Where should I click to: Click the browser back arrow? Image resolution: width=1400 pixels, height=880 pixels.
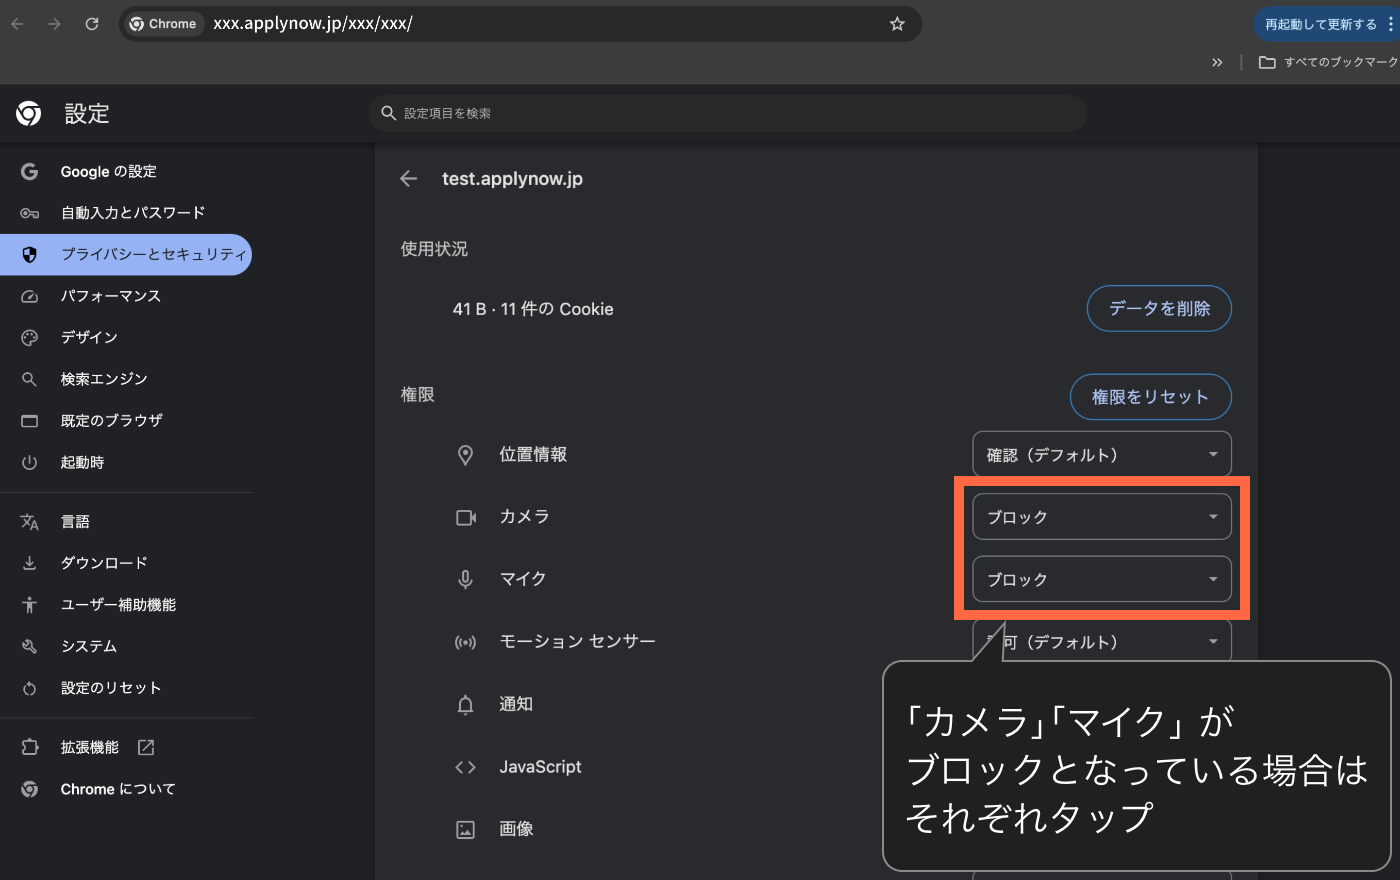(x=17, y=24)
